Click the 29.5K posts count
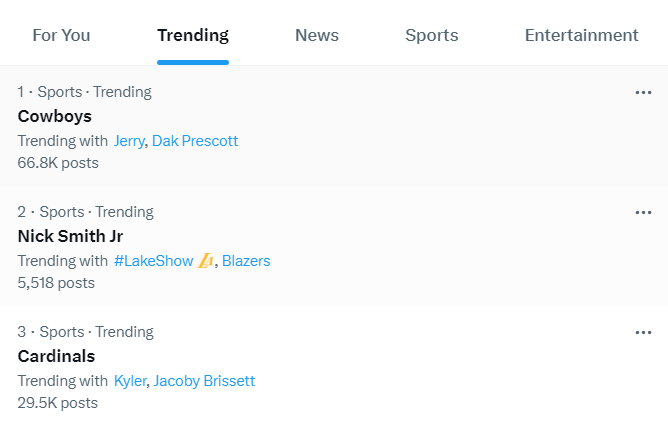This screenshot has width=668, height=428. pyautogui.click(x=58, y=403)
